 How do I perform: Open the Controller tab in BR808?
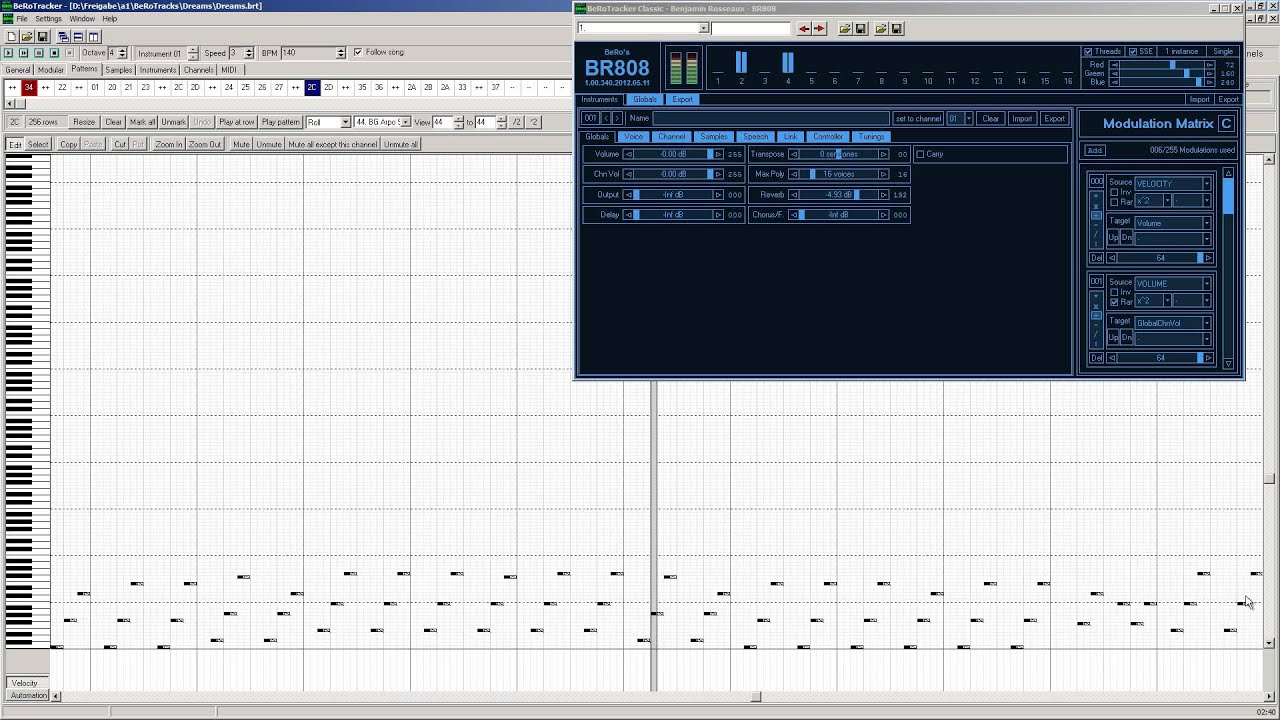pos(827,136)
